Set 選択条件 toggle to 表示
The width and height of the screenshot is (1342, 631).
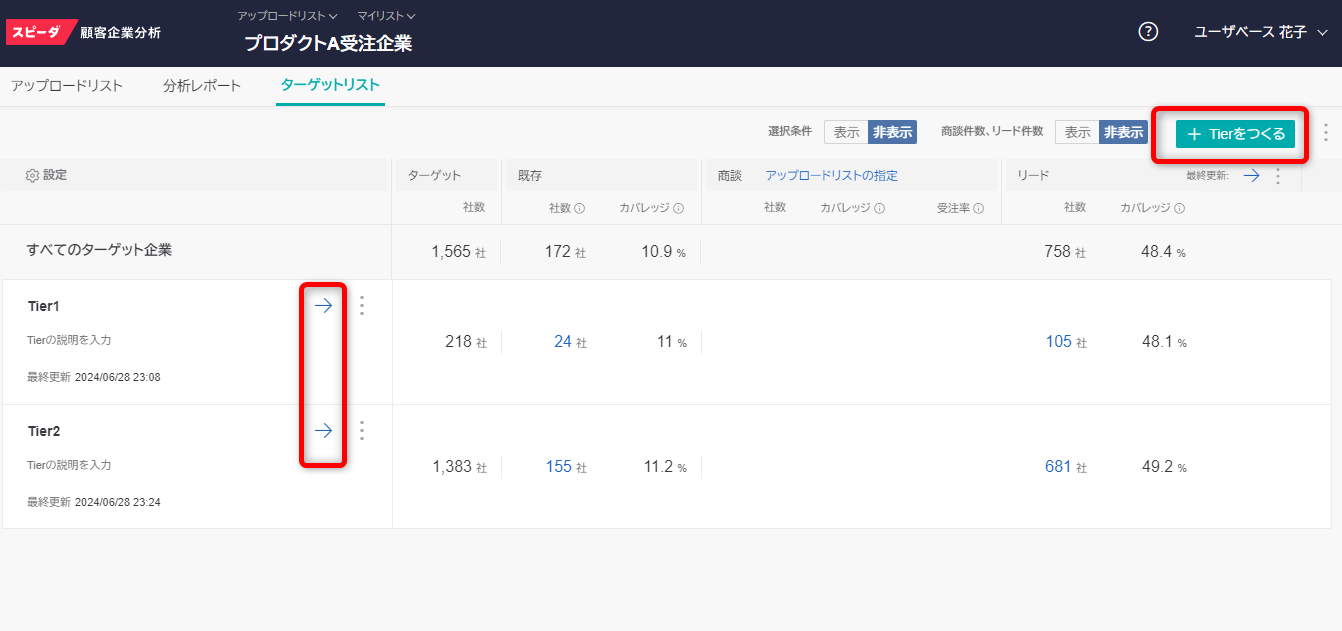click(846, 133)
